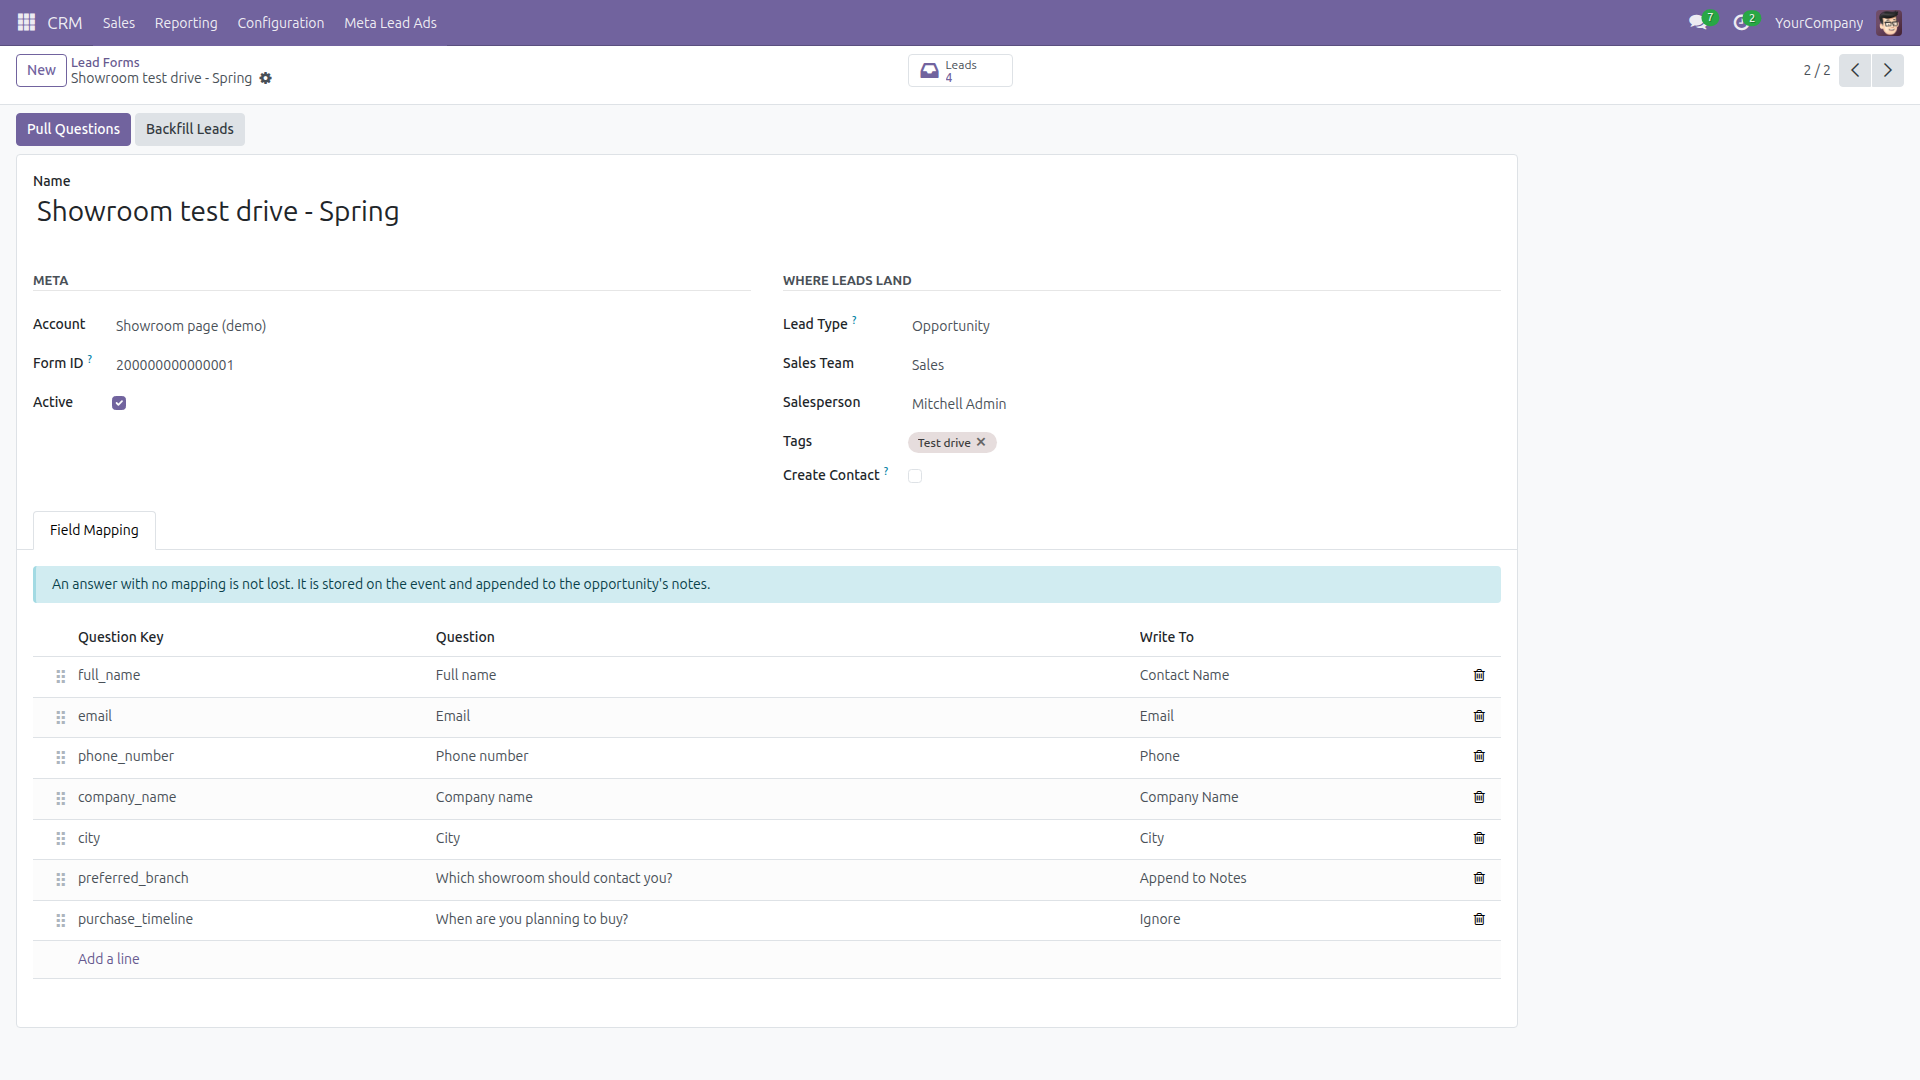Edit the Form ID field
The image size is (1920, 1080).
[x=431, y=365]
